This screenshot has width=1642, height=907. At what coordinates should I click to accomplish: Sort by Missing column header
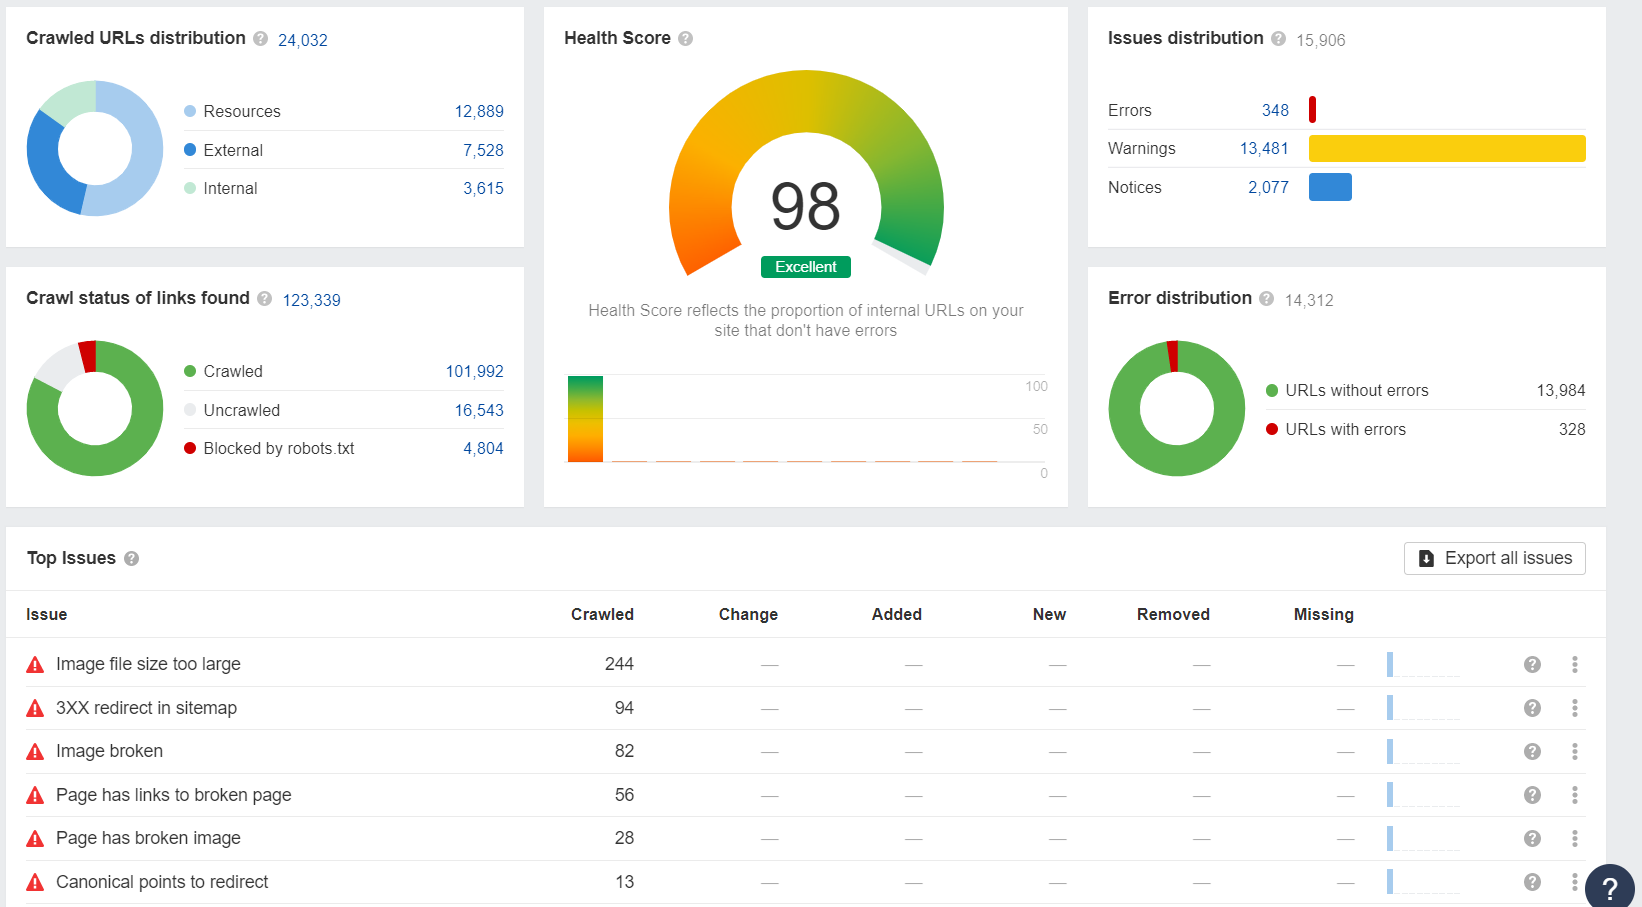[x=1324, y=614]
